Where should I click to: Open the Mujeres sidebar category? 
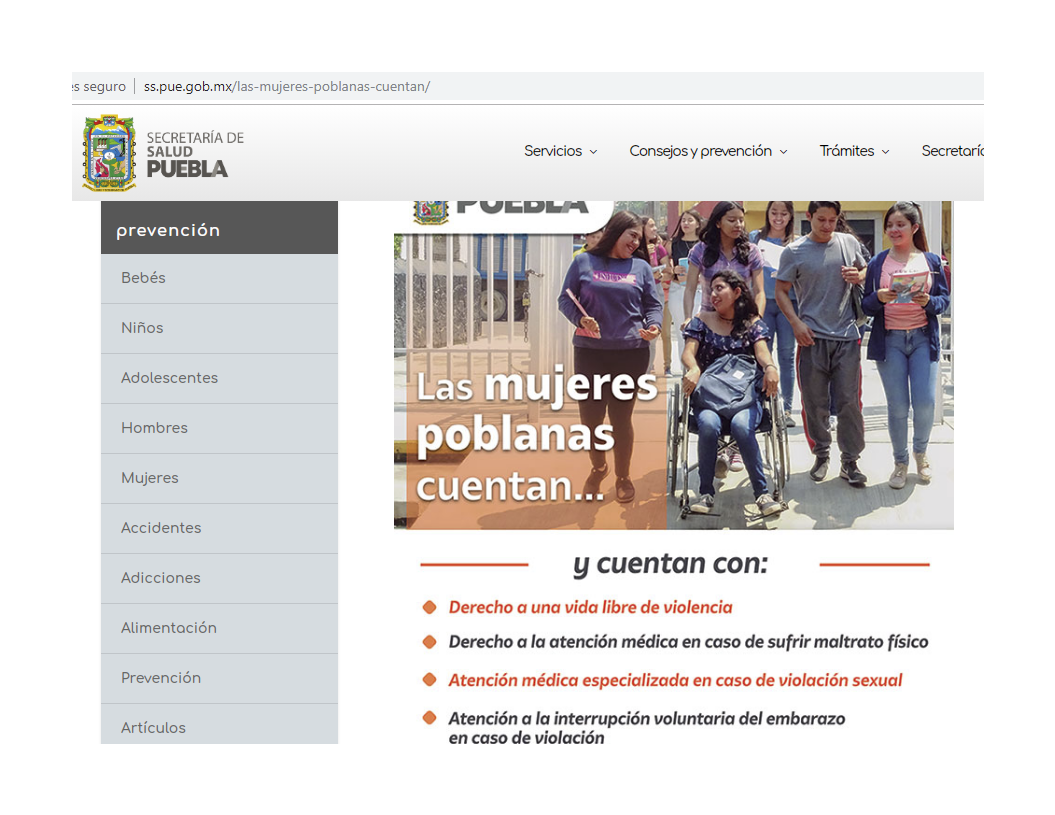point(150,478)
